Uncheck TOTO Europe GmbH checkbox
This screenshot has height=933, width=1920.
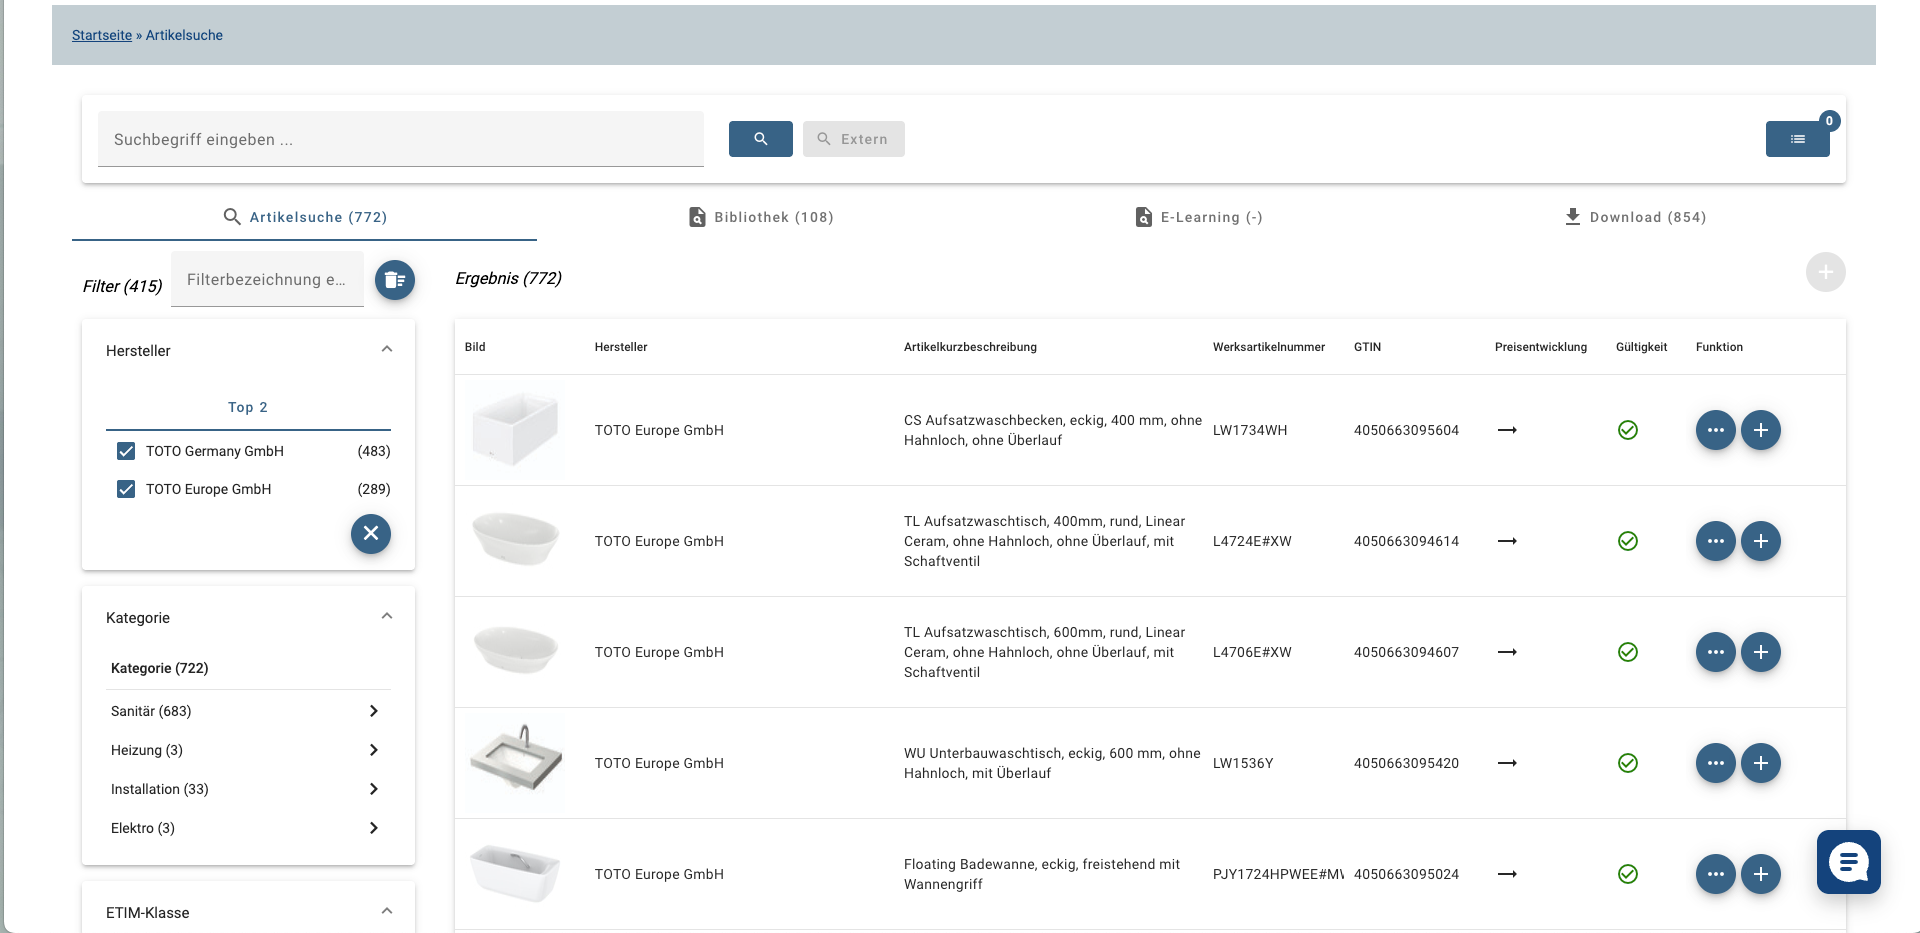pos(126,489)
